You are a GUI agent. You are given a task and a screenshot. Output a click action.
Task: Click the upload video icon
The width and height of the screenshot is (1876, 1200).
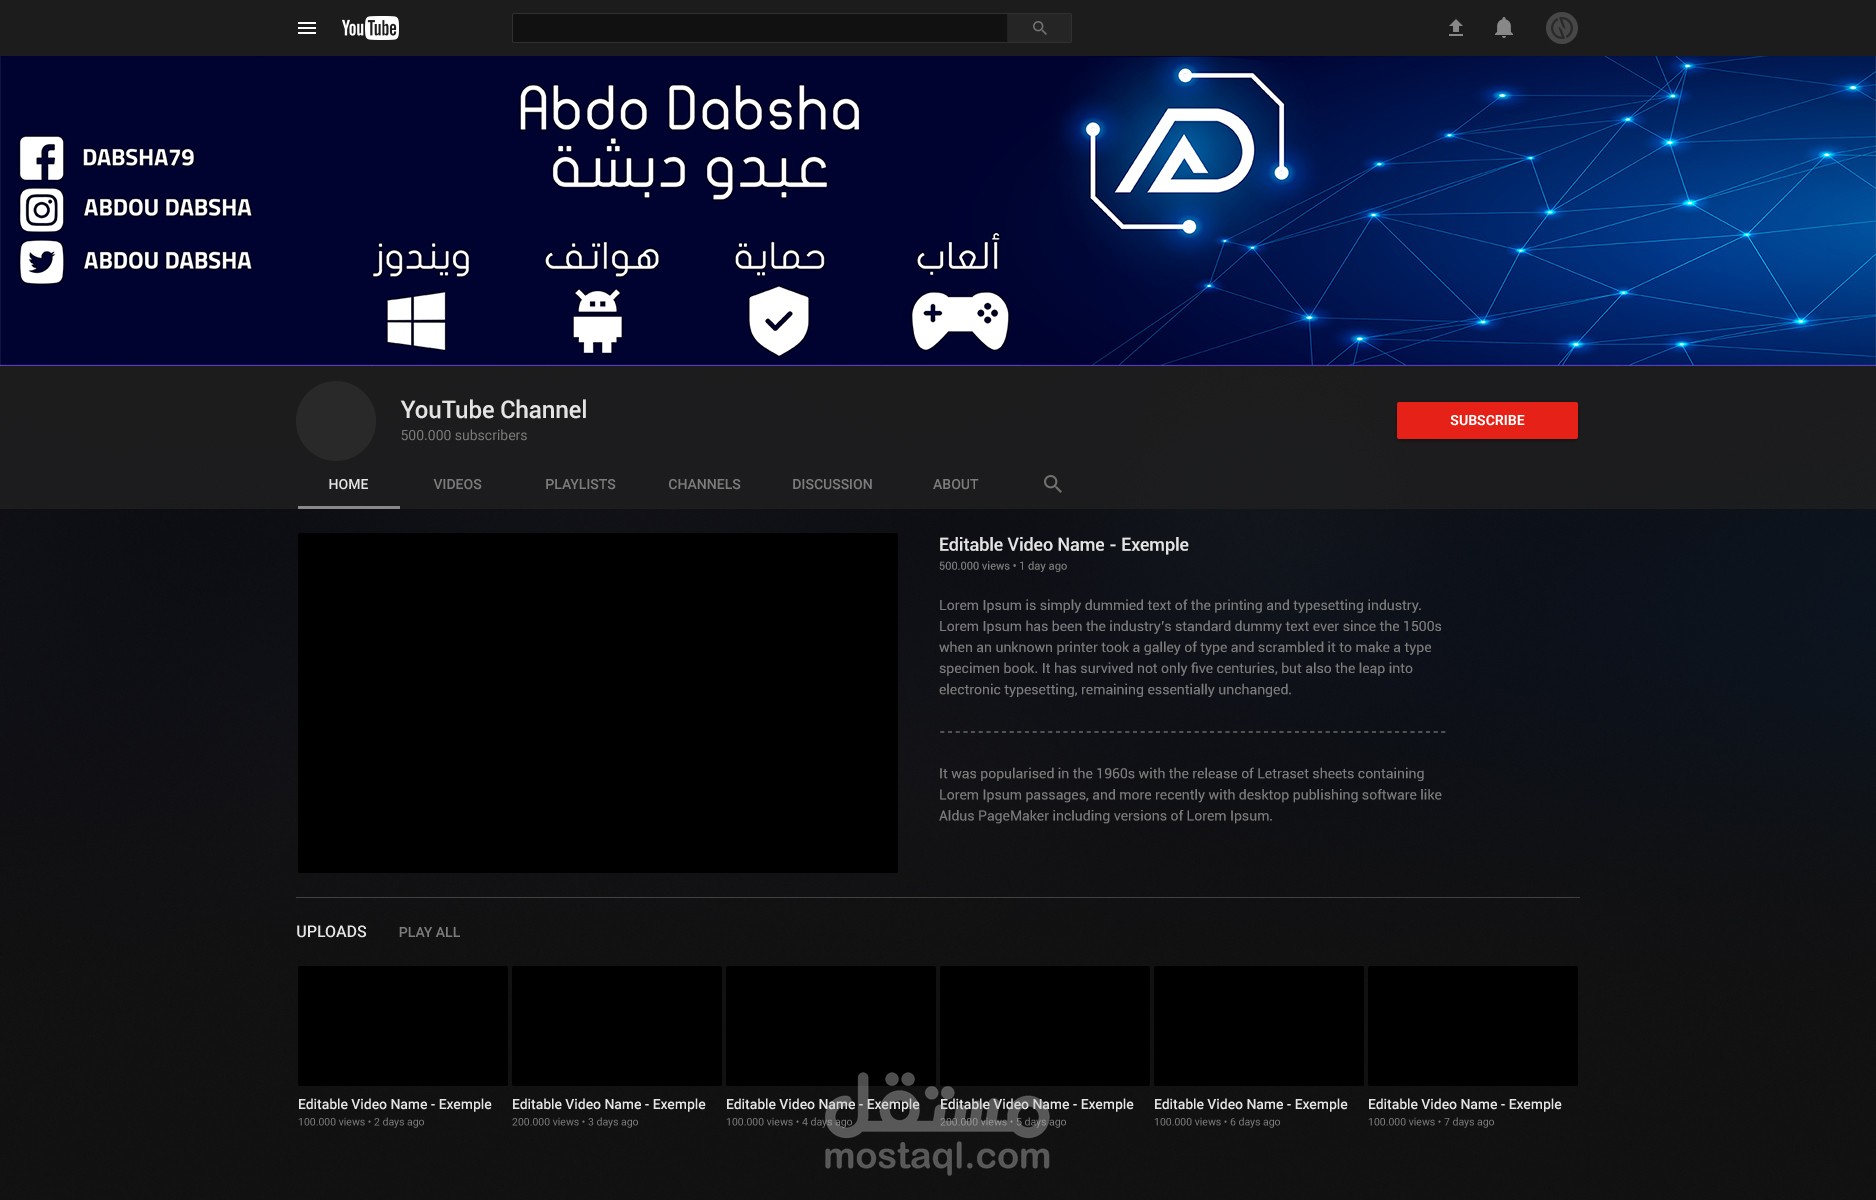1456,28
